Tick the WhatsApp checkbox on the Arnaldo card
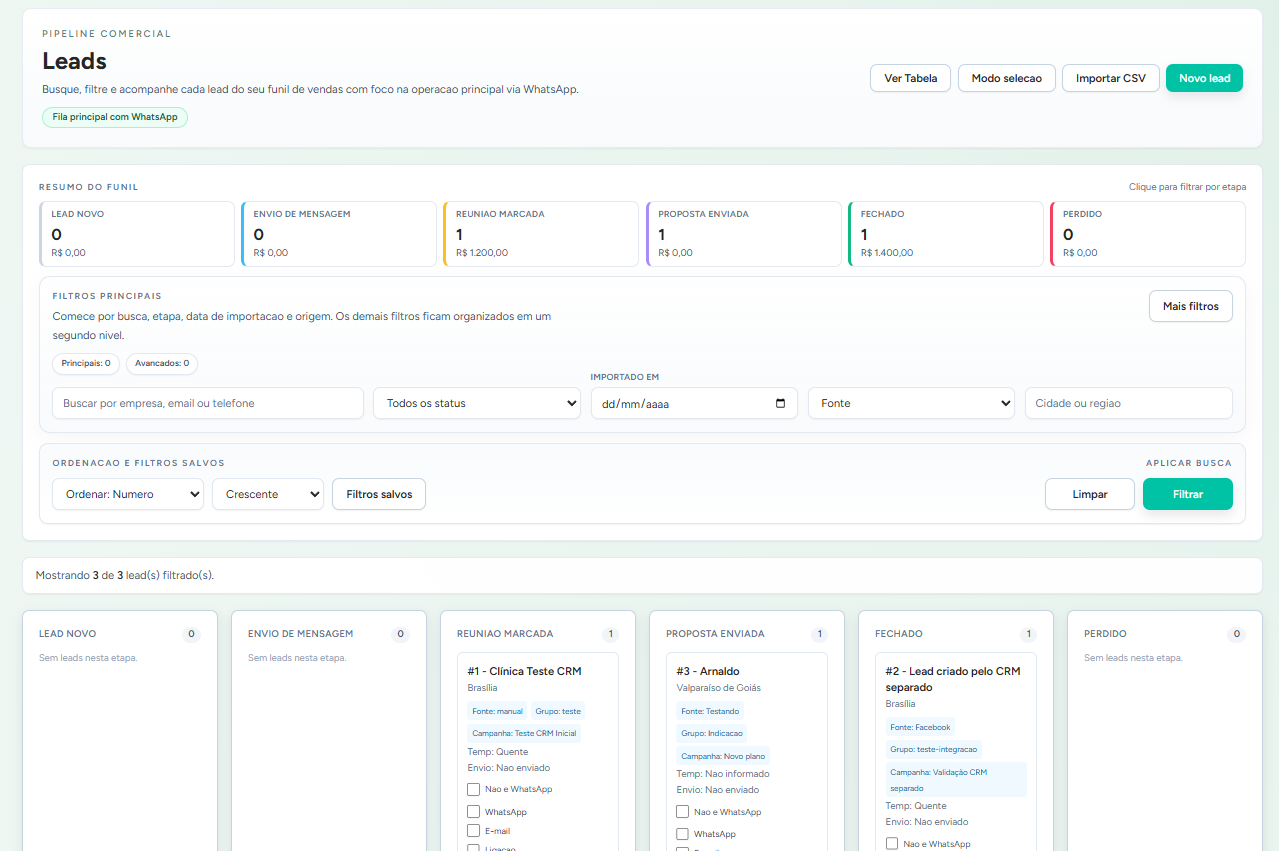This screenshot has height=851, width=1279. pos(683,834)
